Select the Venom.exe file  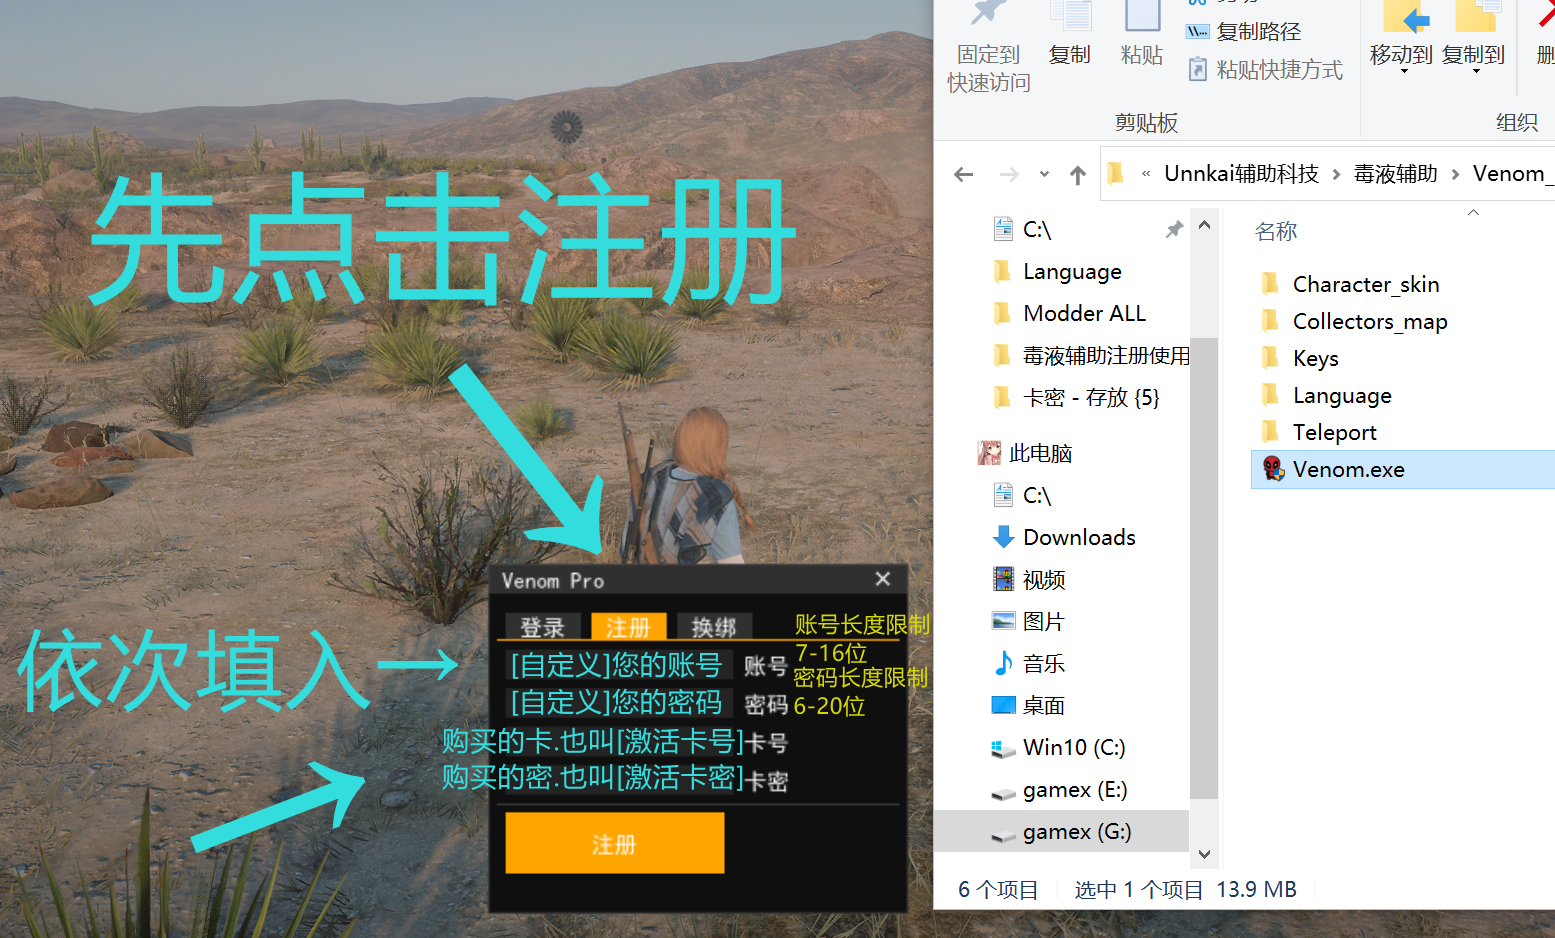(x=1403, y=470)
